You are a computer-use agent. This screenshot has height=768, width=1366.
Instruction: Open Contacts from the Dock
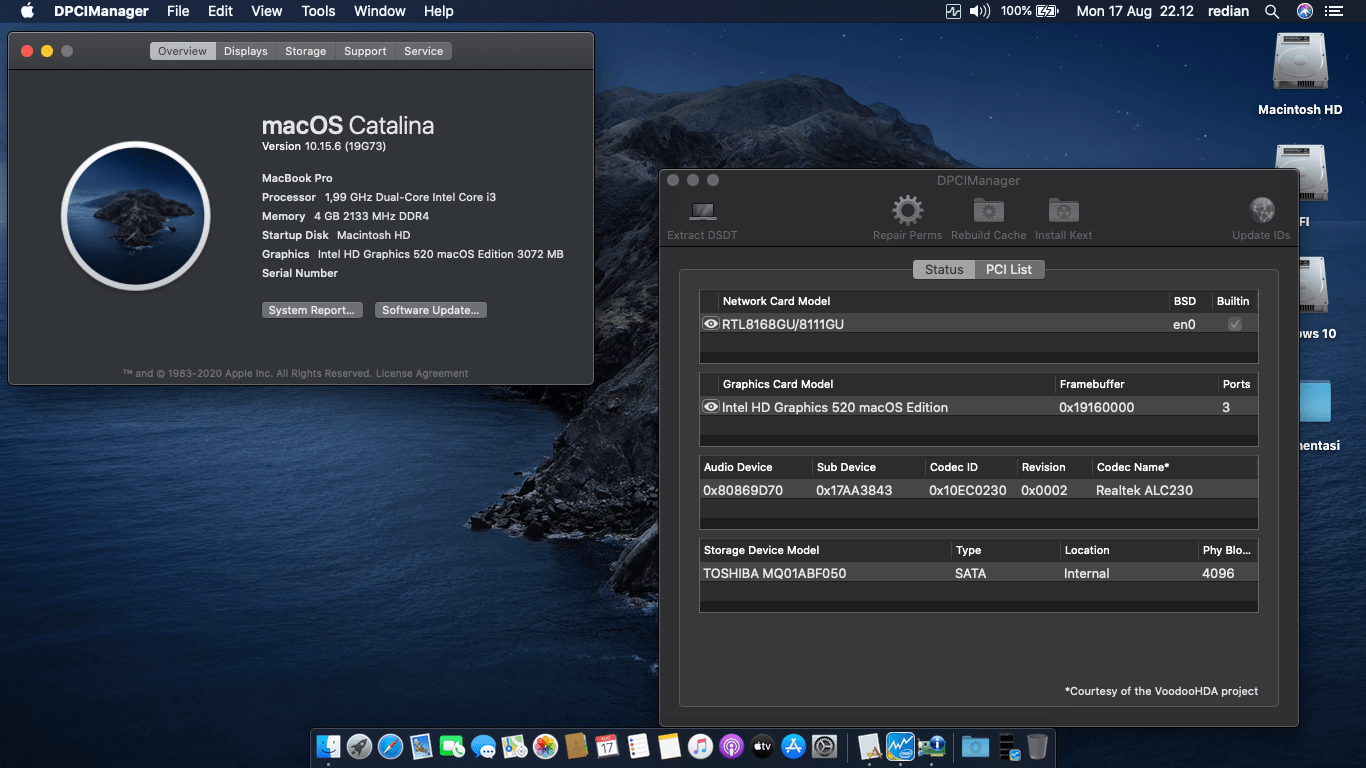tap(576, 746)
